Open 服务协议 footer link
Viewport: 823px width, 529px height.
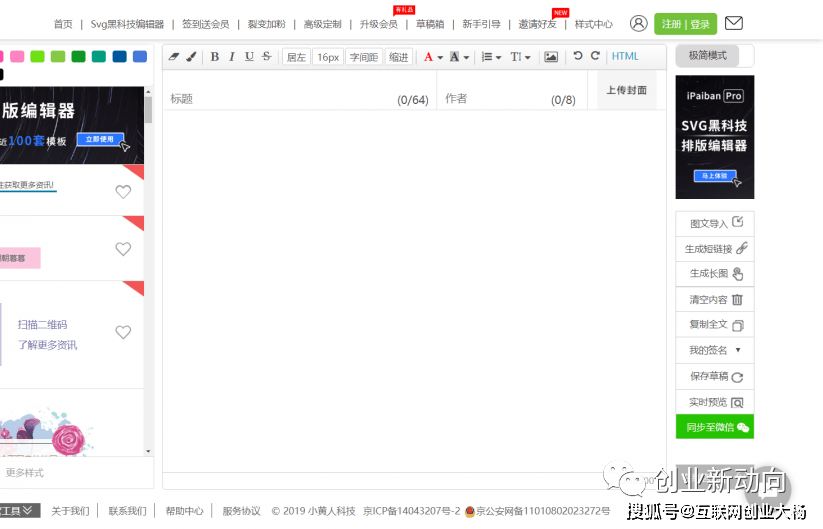click(x=241, y=511)
